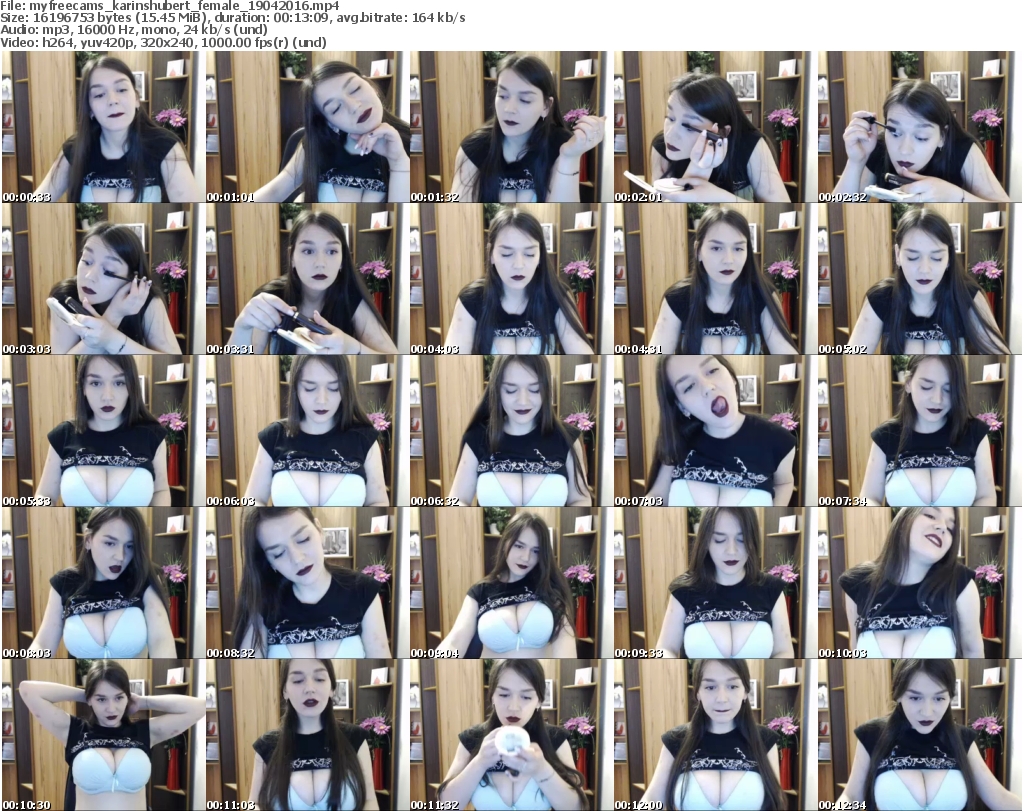Pick the 00:04:31 frame
Viewport: 1024px width, 811px height.
click(715, 279)
